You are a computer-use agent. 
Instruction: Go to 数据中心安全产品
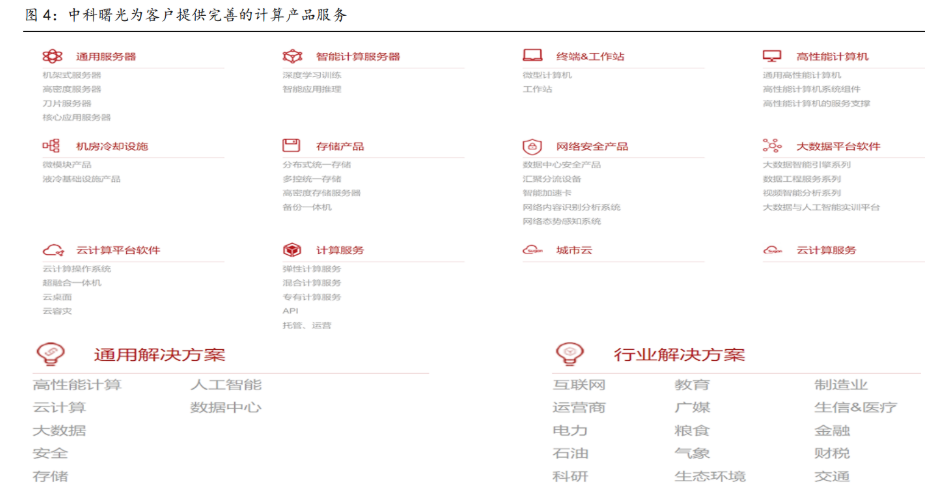pyautogui.click(x=562, y=165)
